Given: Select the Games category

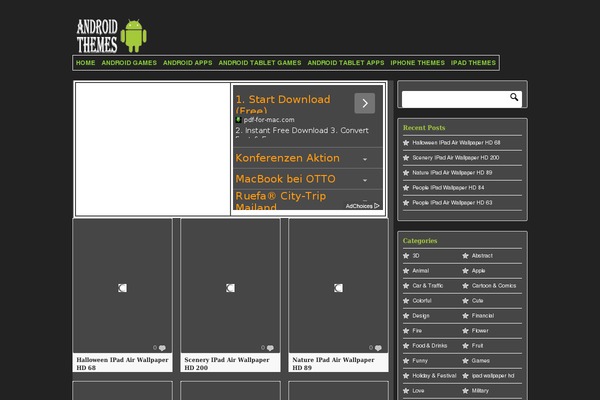Looking at the screenshot, I should pos(481,361).
